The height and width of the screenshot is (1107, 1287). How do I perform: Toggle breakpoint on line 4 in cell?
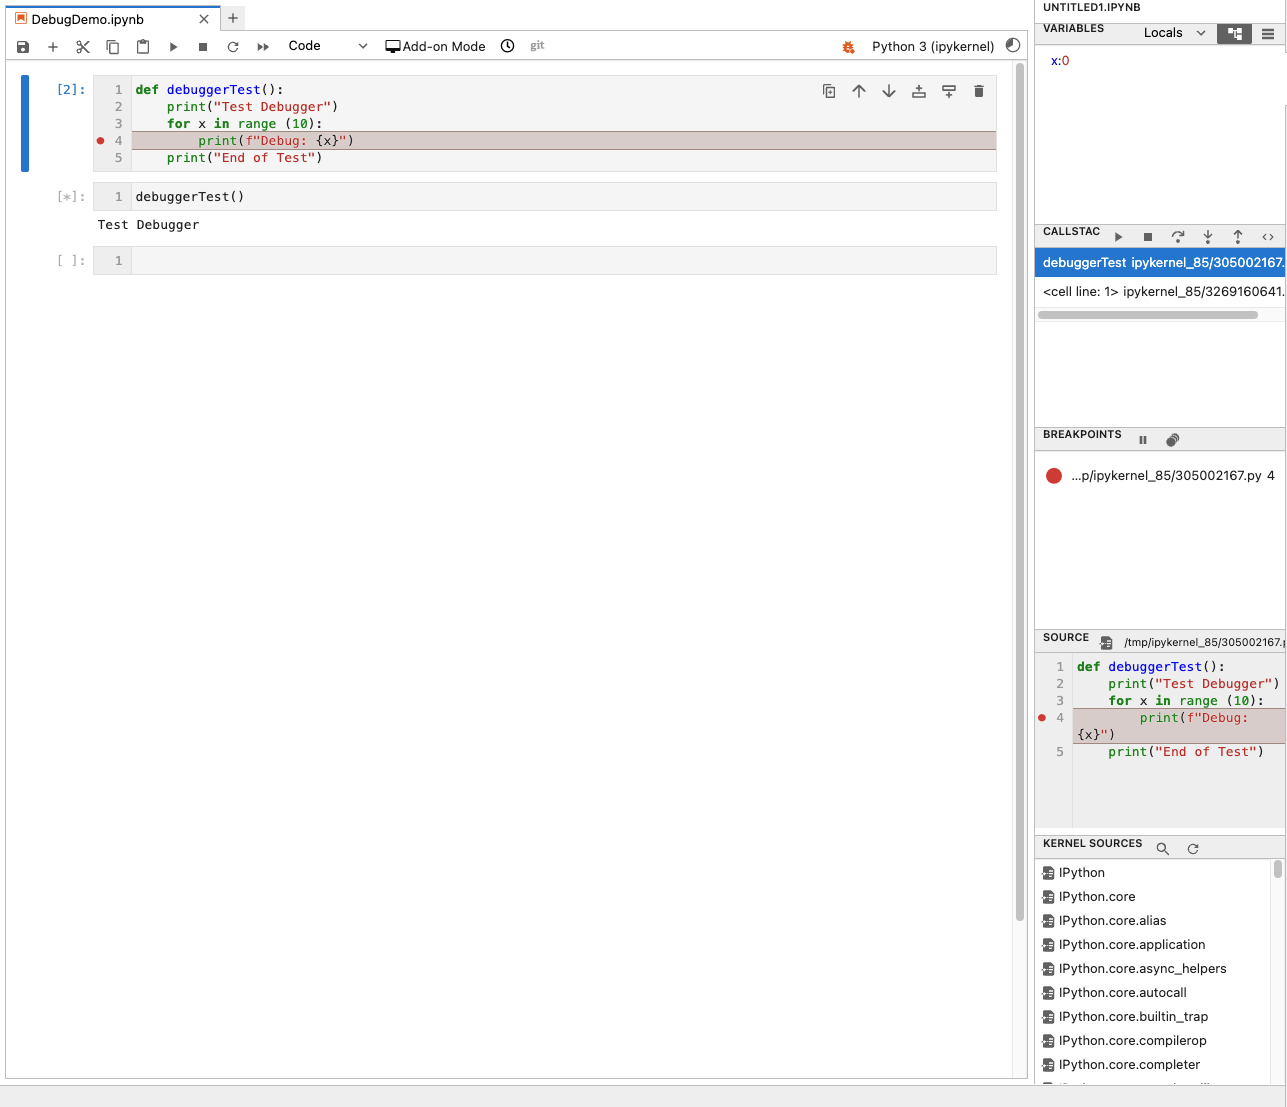click(x=101, y=141)
